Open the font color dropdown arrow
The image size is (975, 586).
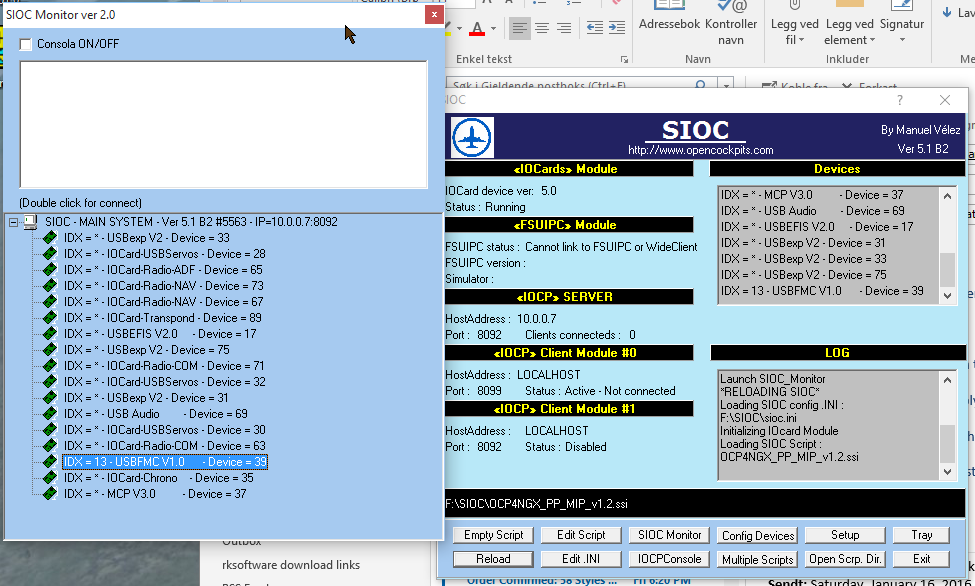click(x=493, y=29)
